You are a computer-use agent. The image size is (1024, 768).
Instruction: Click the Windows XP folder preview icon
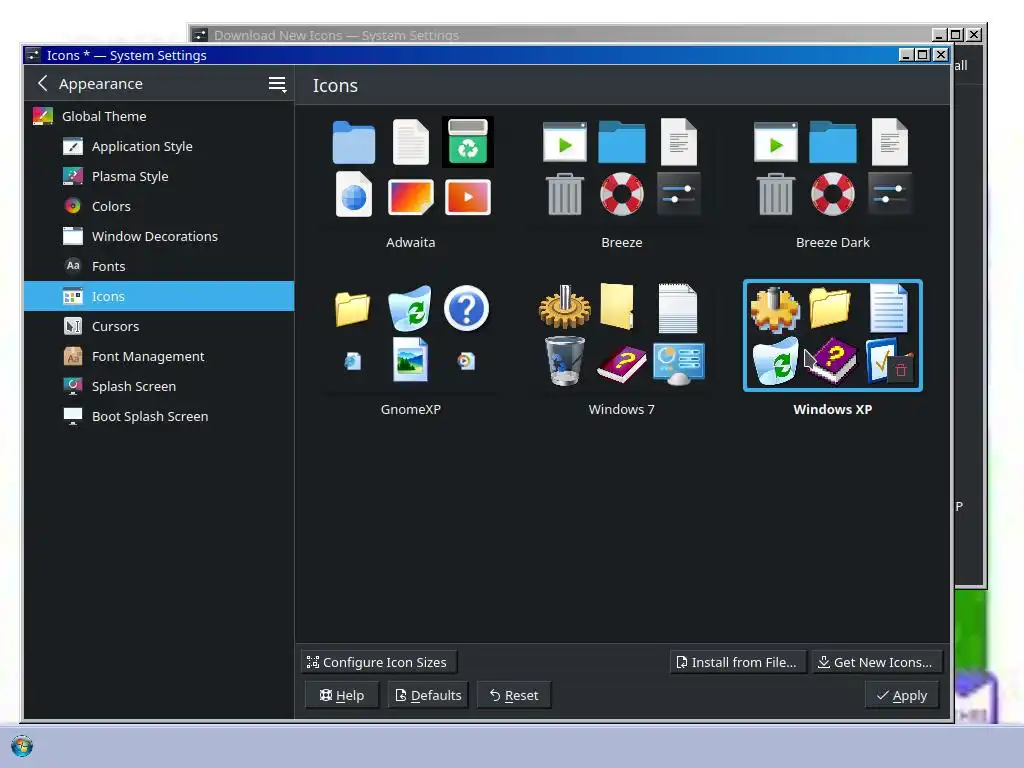[x=830, y=308]
